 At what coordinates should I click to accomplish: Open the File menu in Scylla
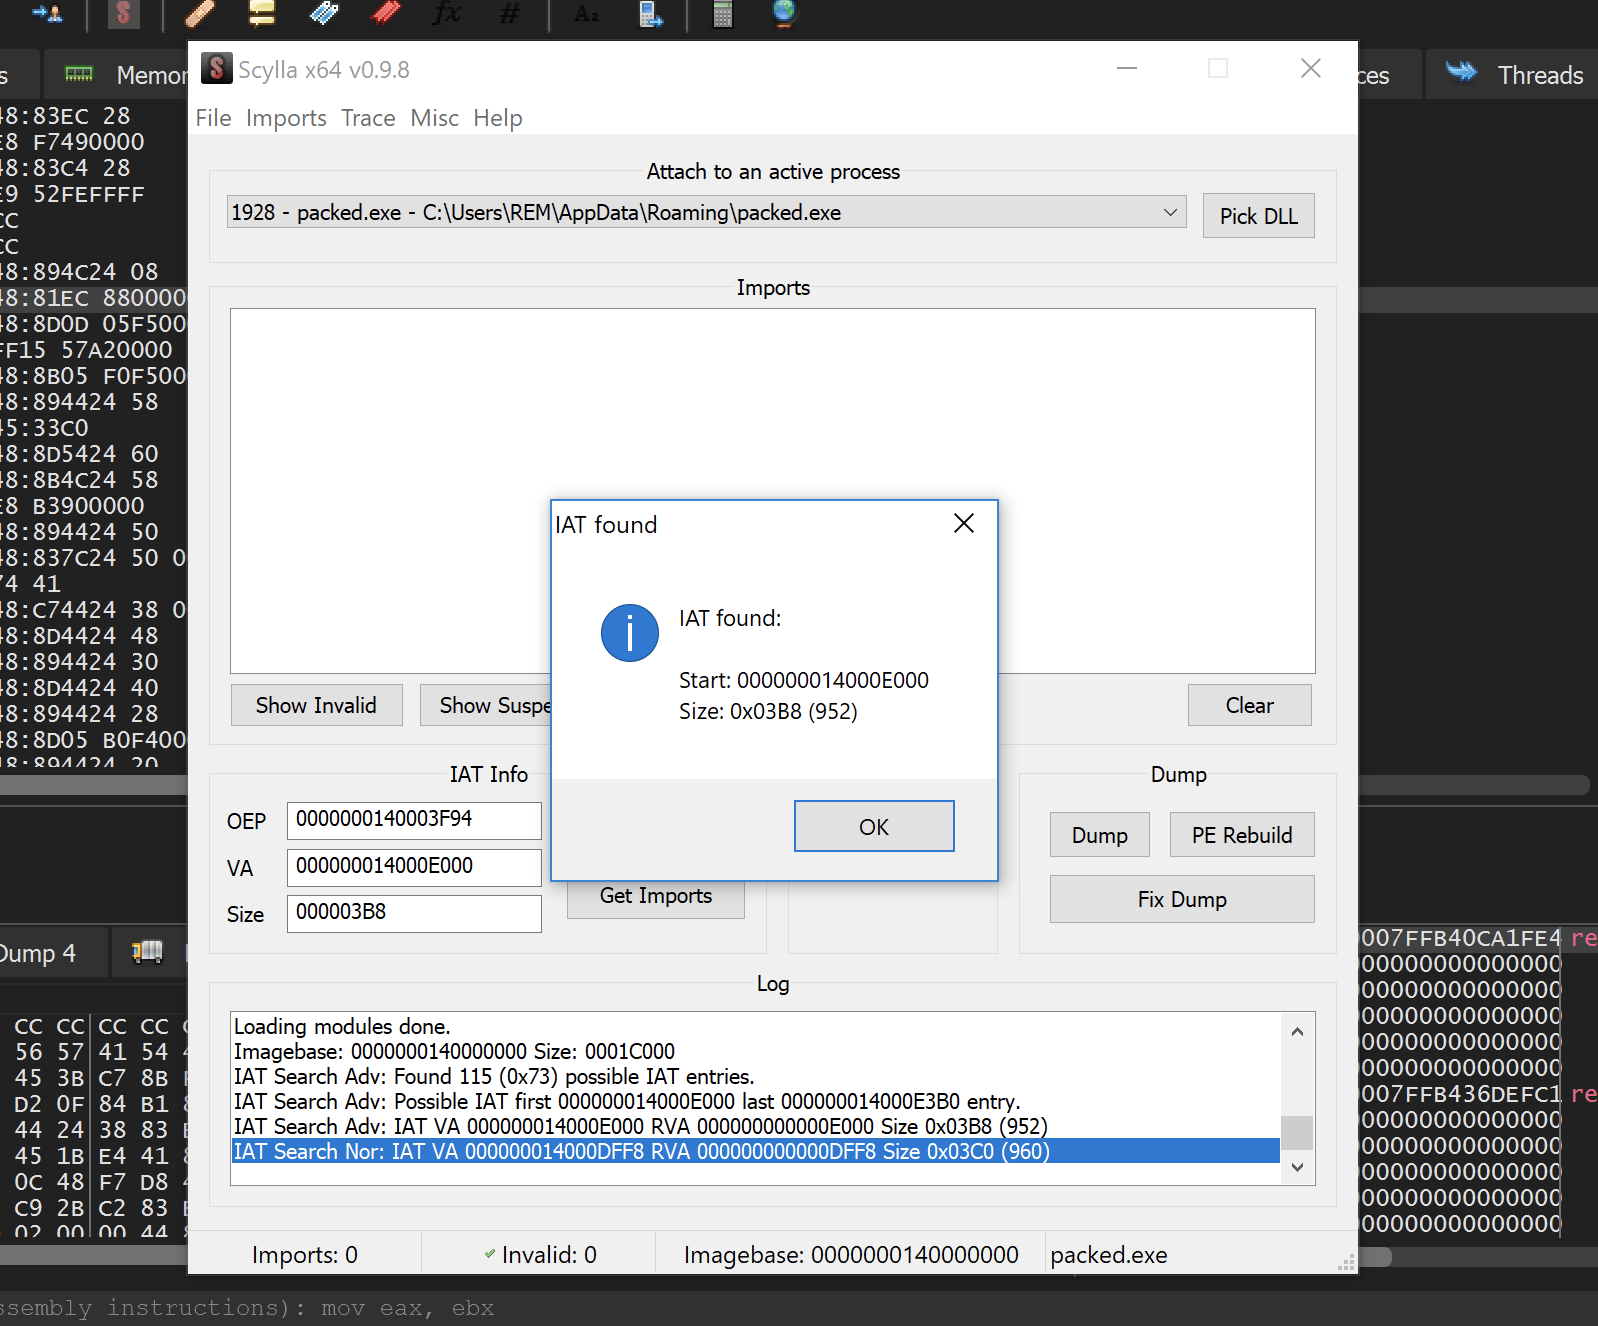coord(213,118)
